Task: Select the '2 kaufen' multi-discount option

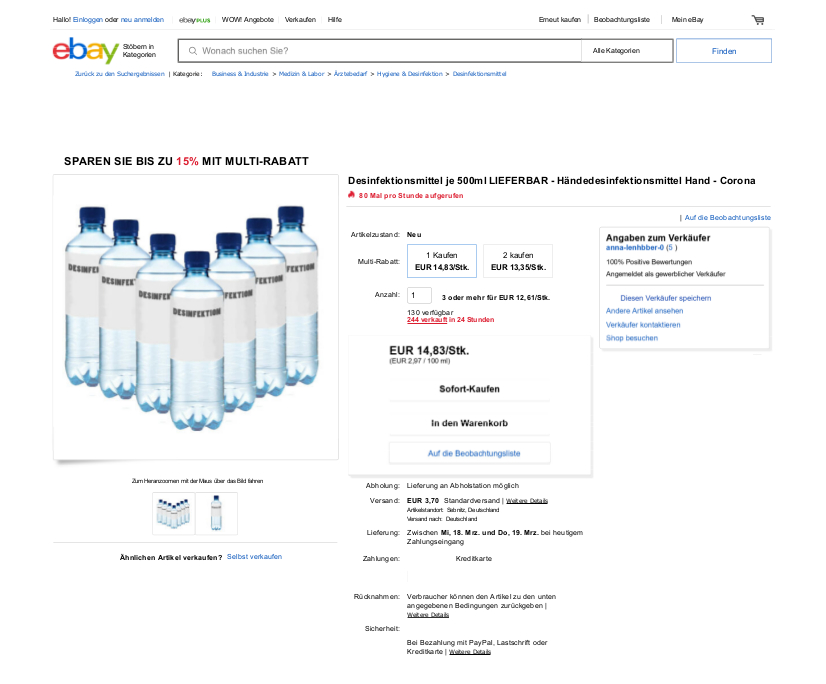Action: click(x=517, y=261)
